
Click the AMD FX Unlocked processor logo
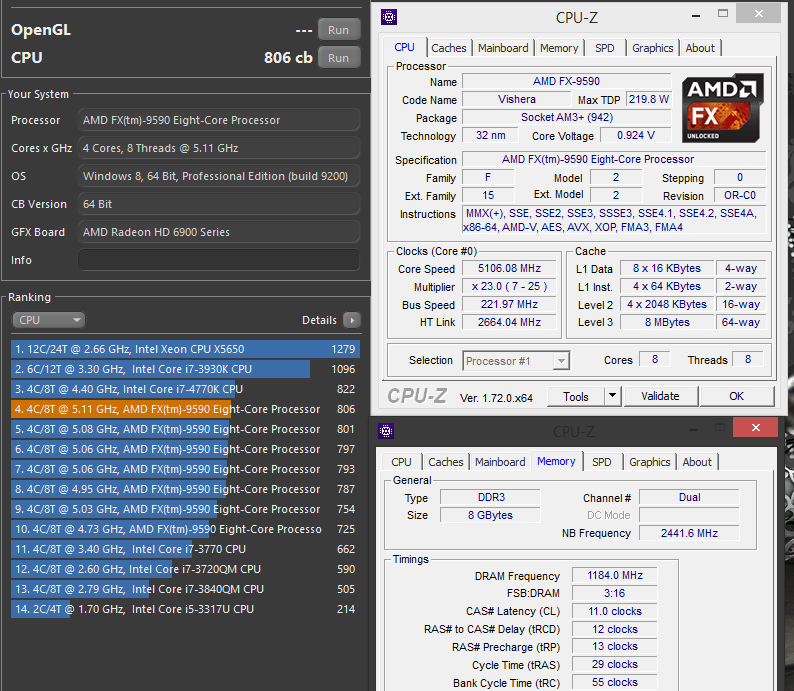723,108
